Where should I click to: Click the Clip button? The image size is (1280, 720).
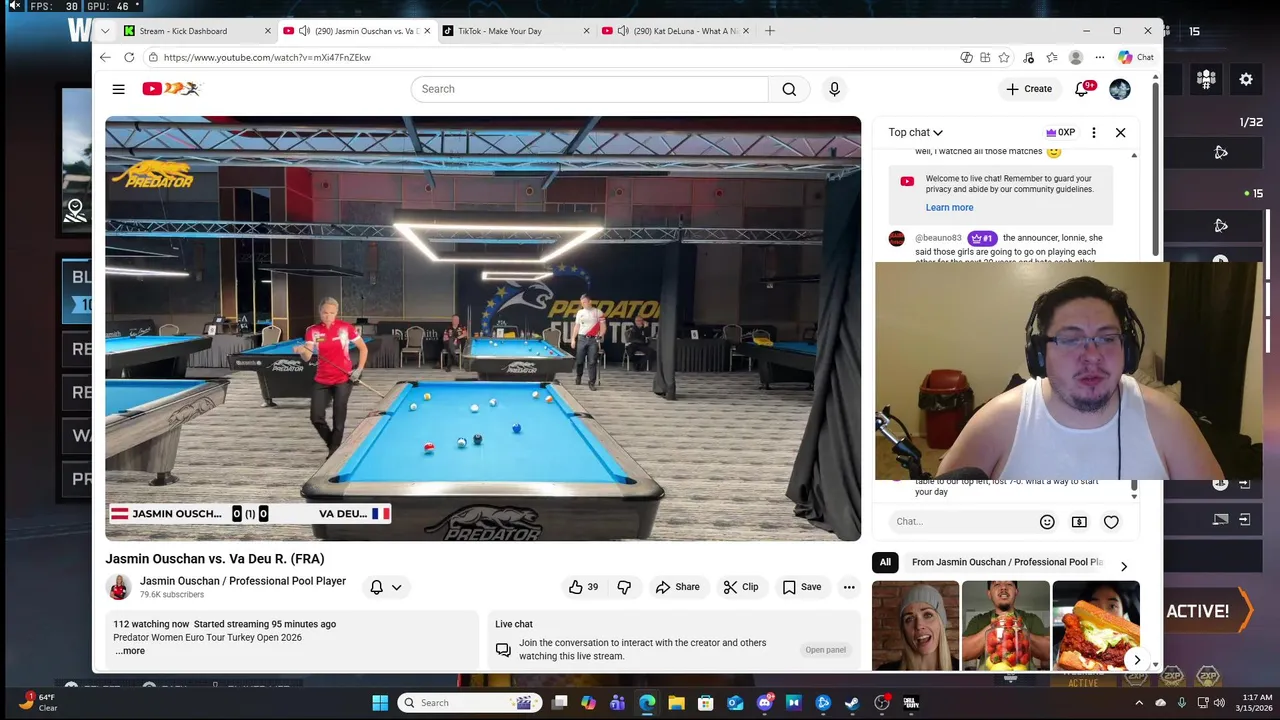741,587
